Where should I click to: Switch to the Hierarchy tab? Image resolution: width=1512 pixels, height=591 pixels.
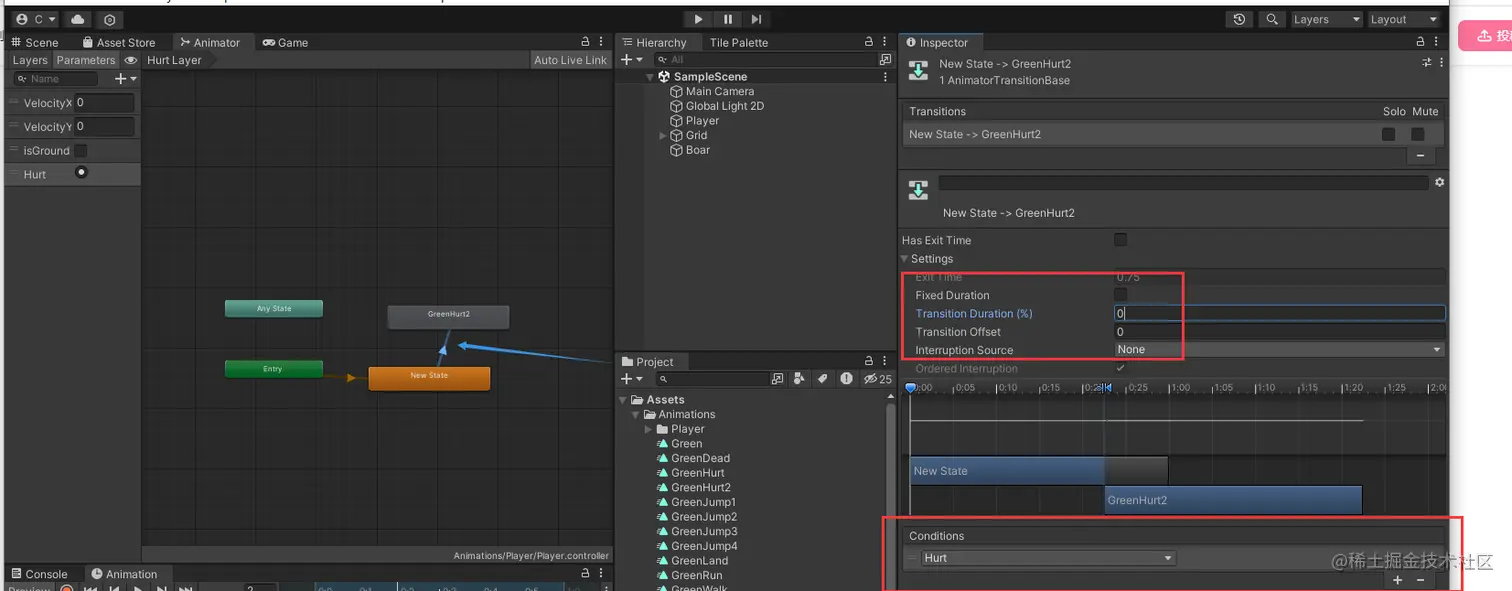(x=654, y=42)
